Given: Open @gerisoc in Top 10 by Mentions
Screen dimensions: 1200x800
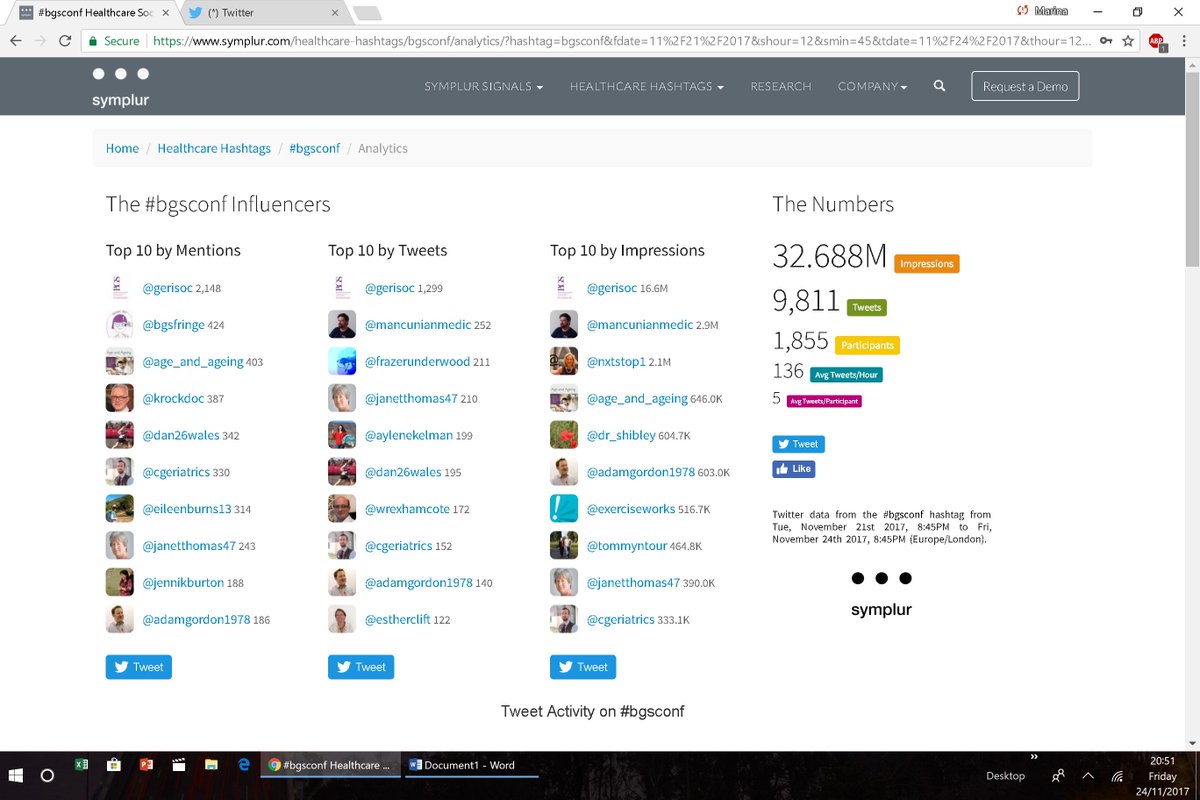Looking at the screenshot, I should click(167, 288).
